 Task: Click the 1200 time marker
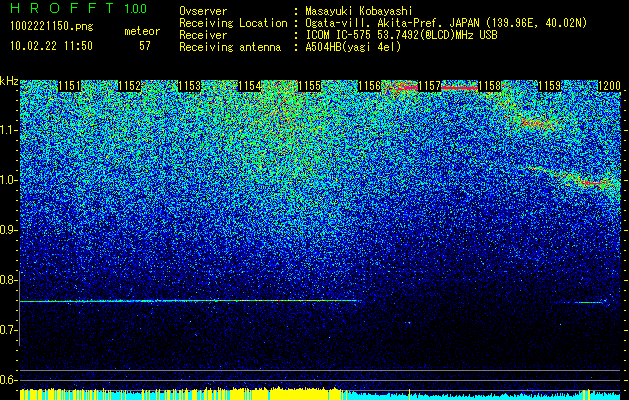click(609, 86)
